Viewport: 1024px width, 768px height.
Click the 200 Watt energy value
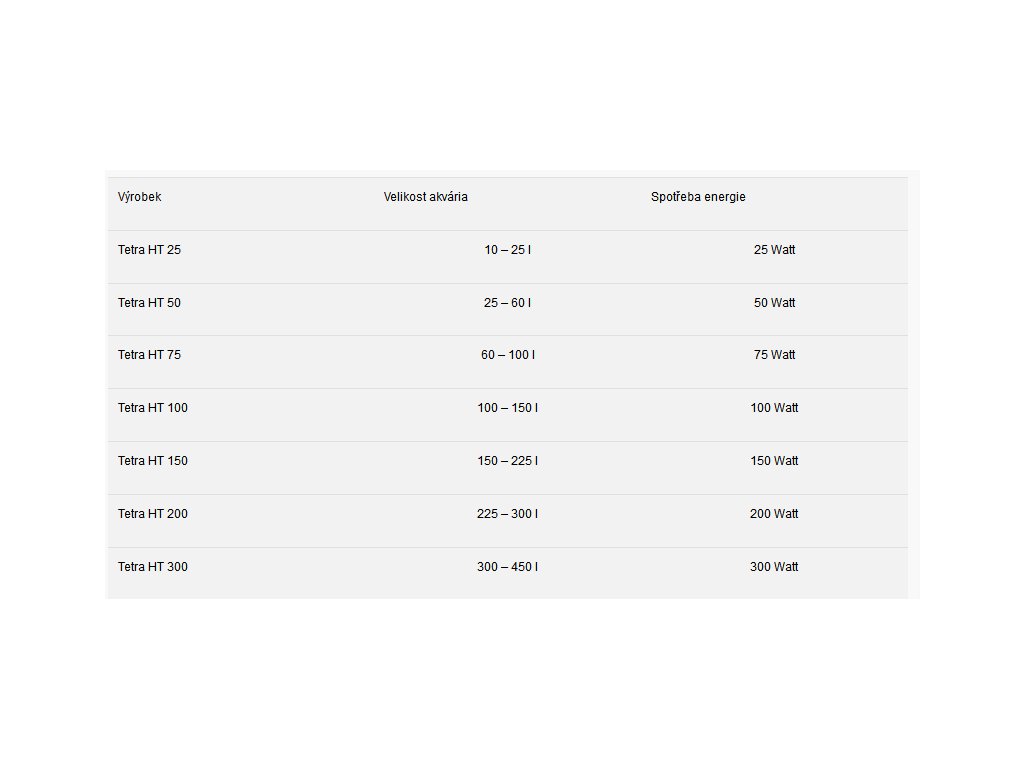[775, 514]
